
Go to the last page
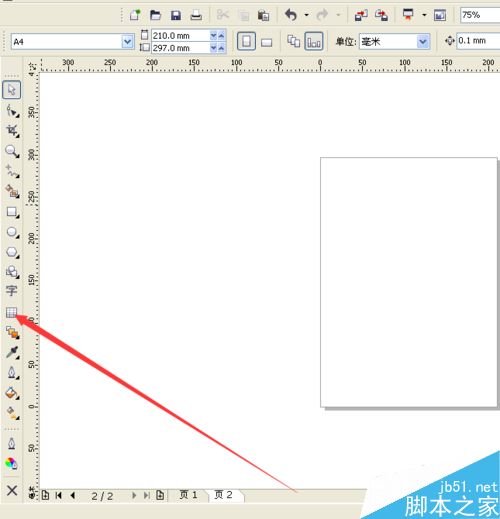[147, 496]
